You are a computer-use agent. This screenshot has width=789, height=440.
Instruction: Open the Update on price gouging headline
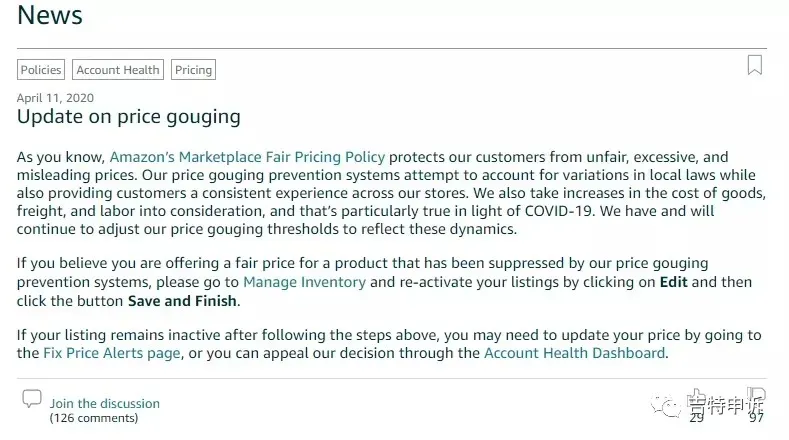tap(129, 117)
